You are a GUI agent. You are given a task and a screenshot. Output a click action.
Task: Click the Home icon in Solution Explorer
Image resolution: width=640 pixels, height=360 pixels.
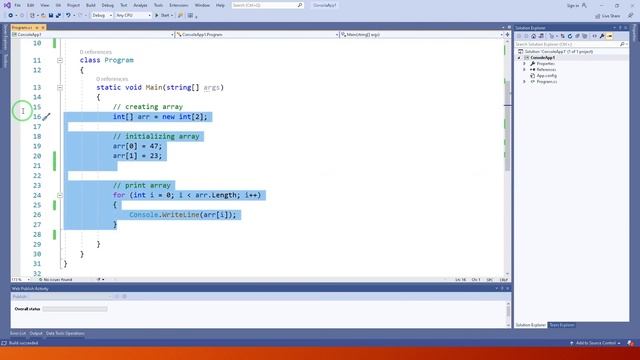tap(533, 36)
